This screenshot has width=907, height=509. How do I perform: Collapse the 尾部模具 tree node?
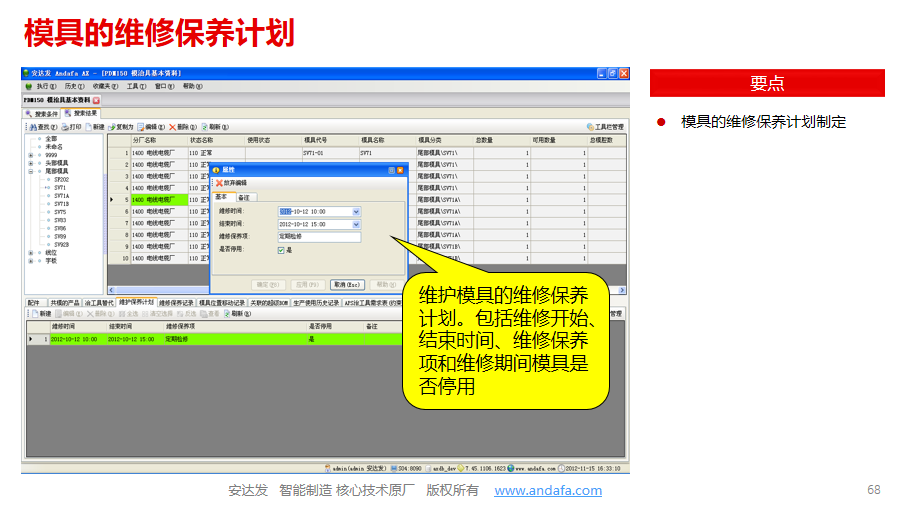coord(31,171)
